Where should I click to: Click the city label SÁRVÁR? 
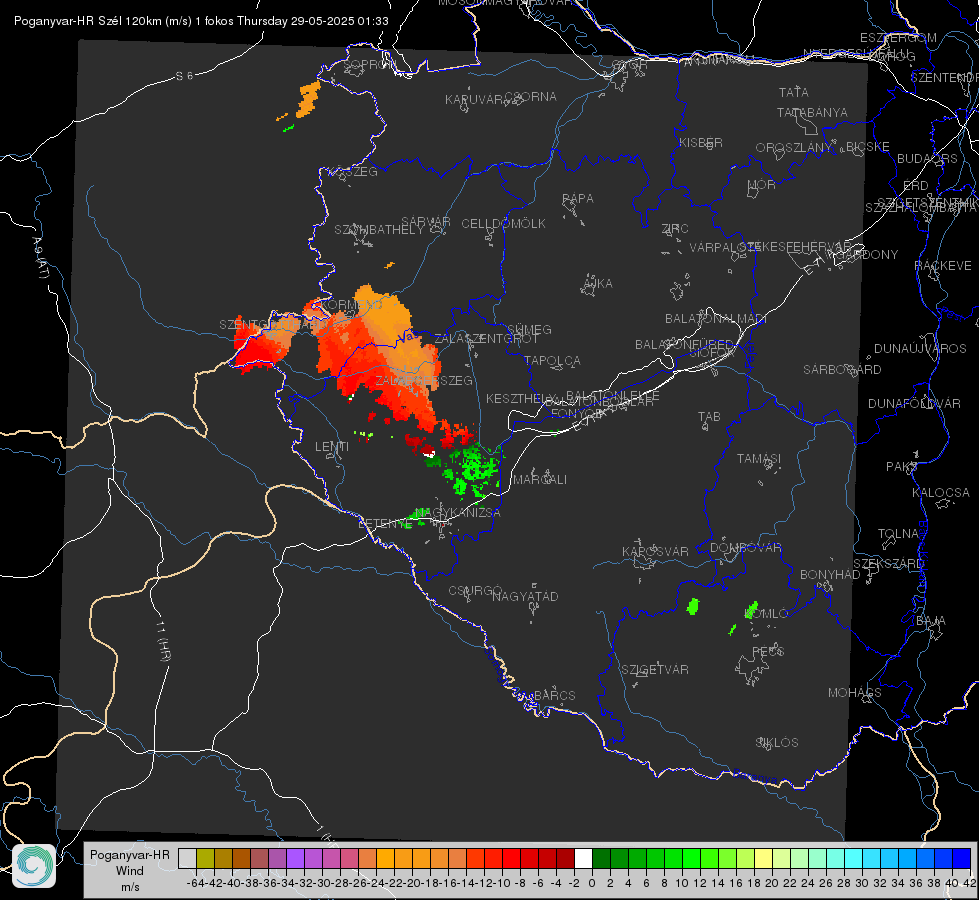(x=426, y=222)
